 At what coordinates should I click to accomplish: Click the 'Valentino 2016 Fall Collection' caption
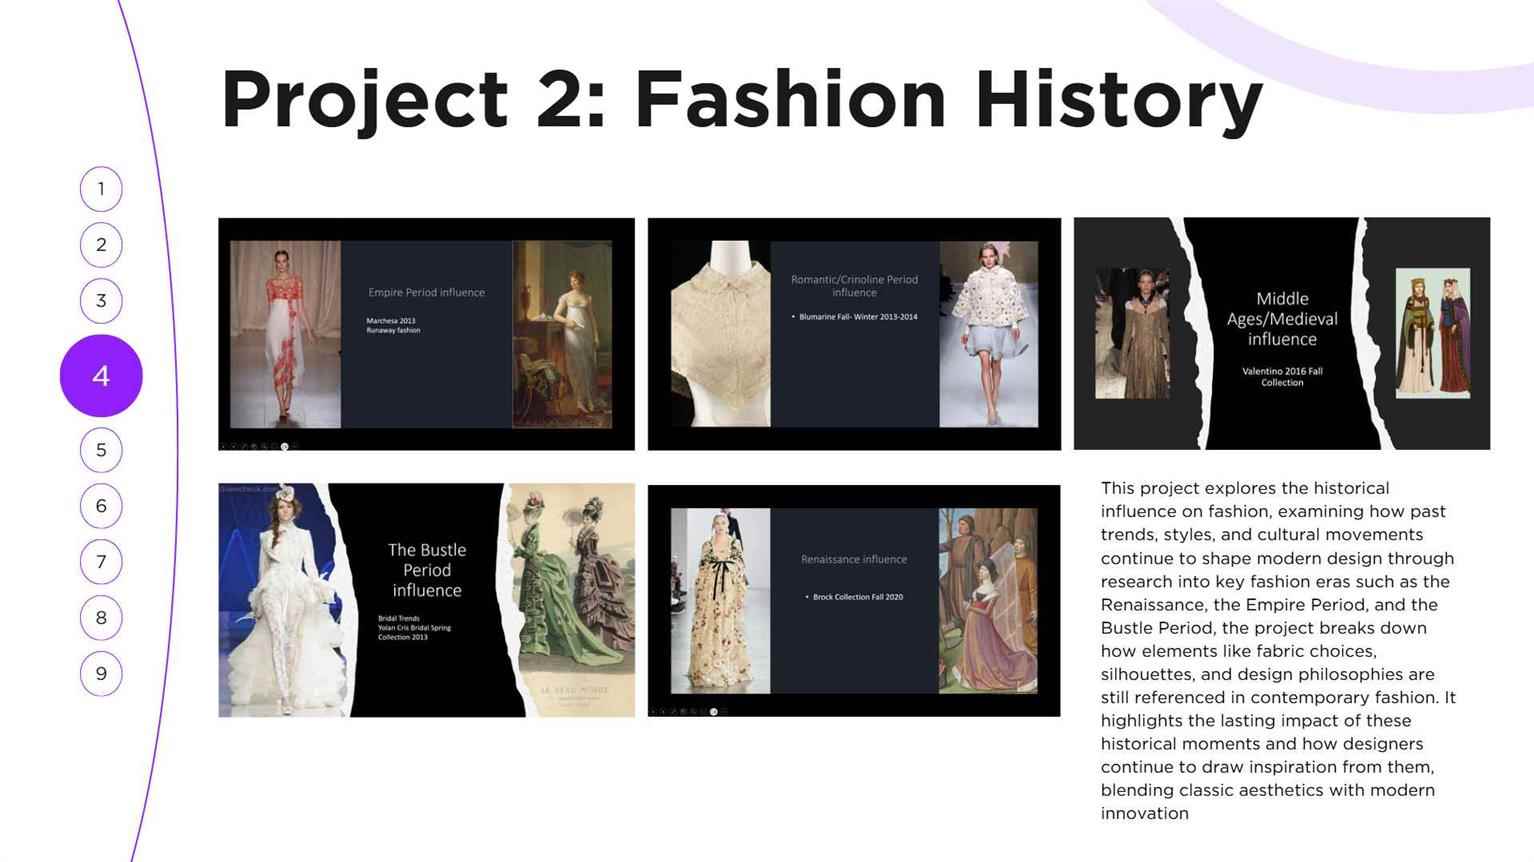click(1282, 377)
